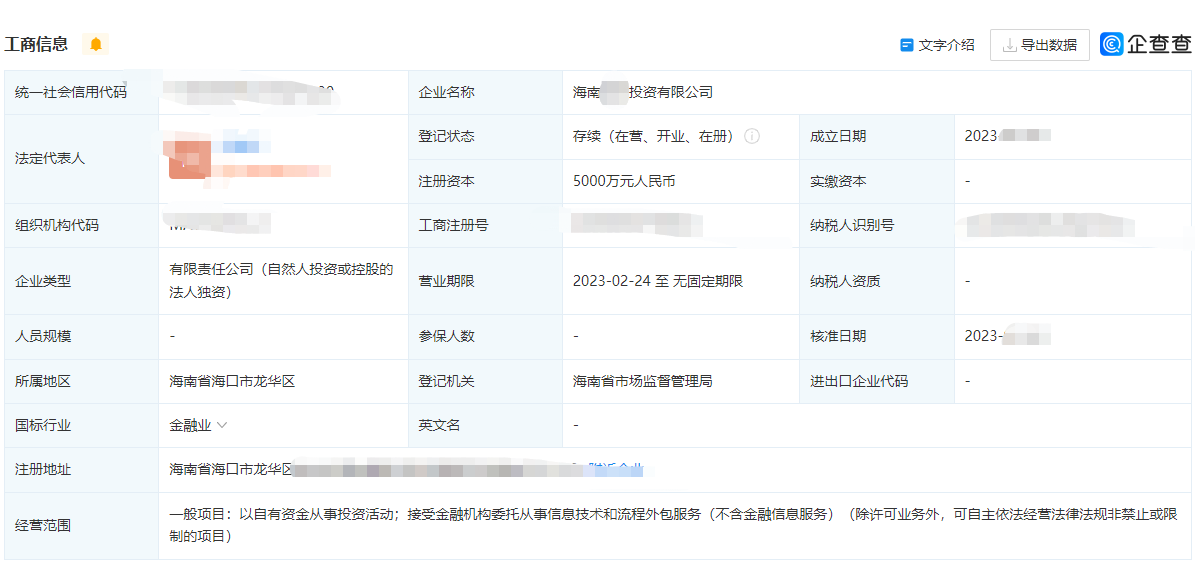Click the chevron arrow next to 金融业

click(222, 425)
